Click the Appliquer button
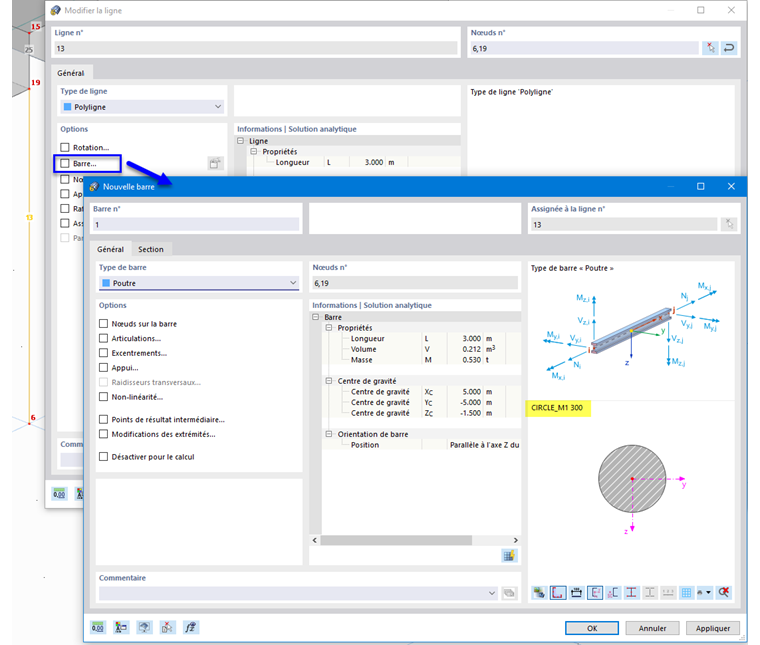 click(713, 628)
